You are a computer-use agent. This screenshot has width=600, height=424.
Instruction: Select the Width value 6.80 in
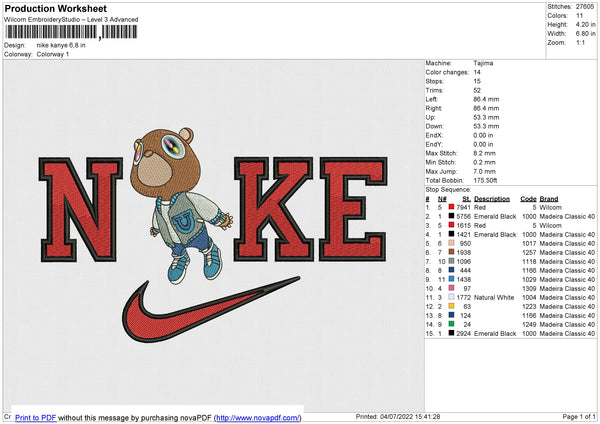click(x=585, y=34)
